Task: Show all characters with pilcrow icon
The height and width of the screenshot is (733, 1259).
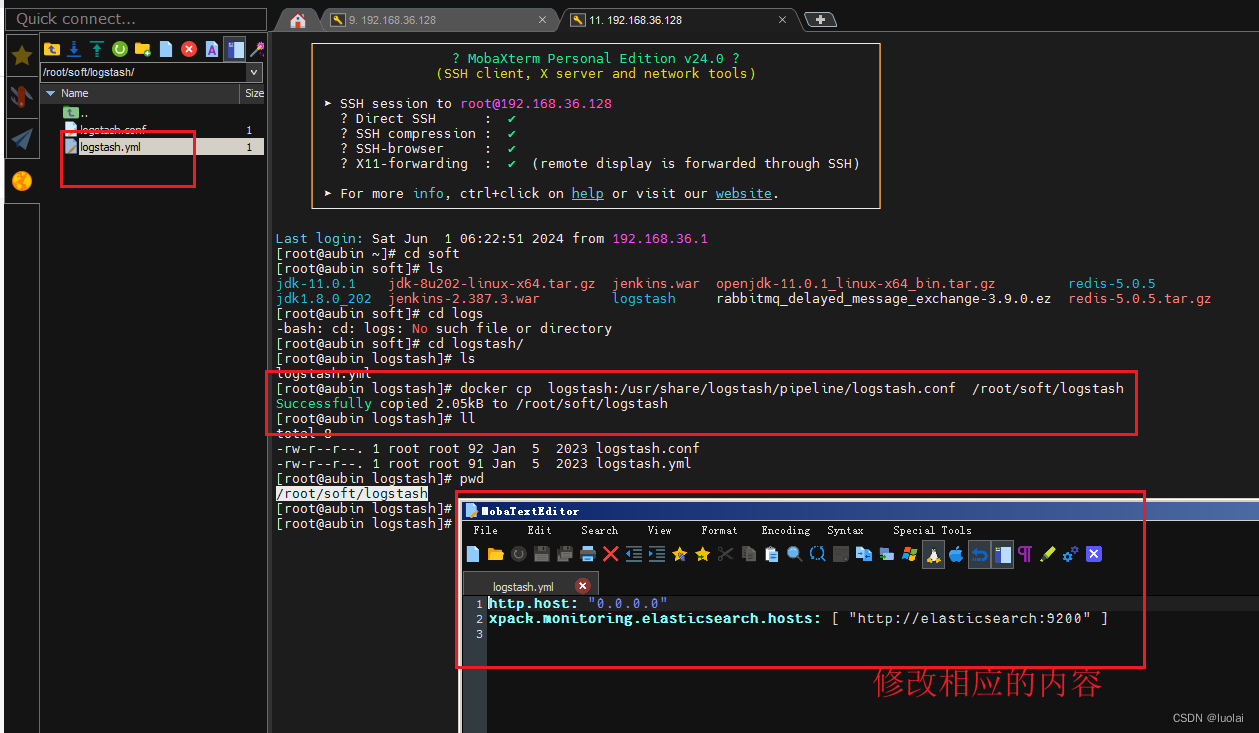Action: [1024, 554]
